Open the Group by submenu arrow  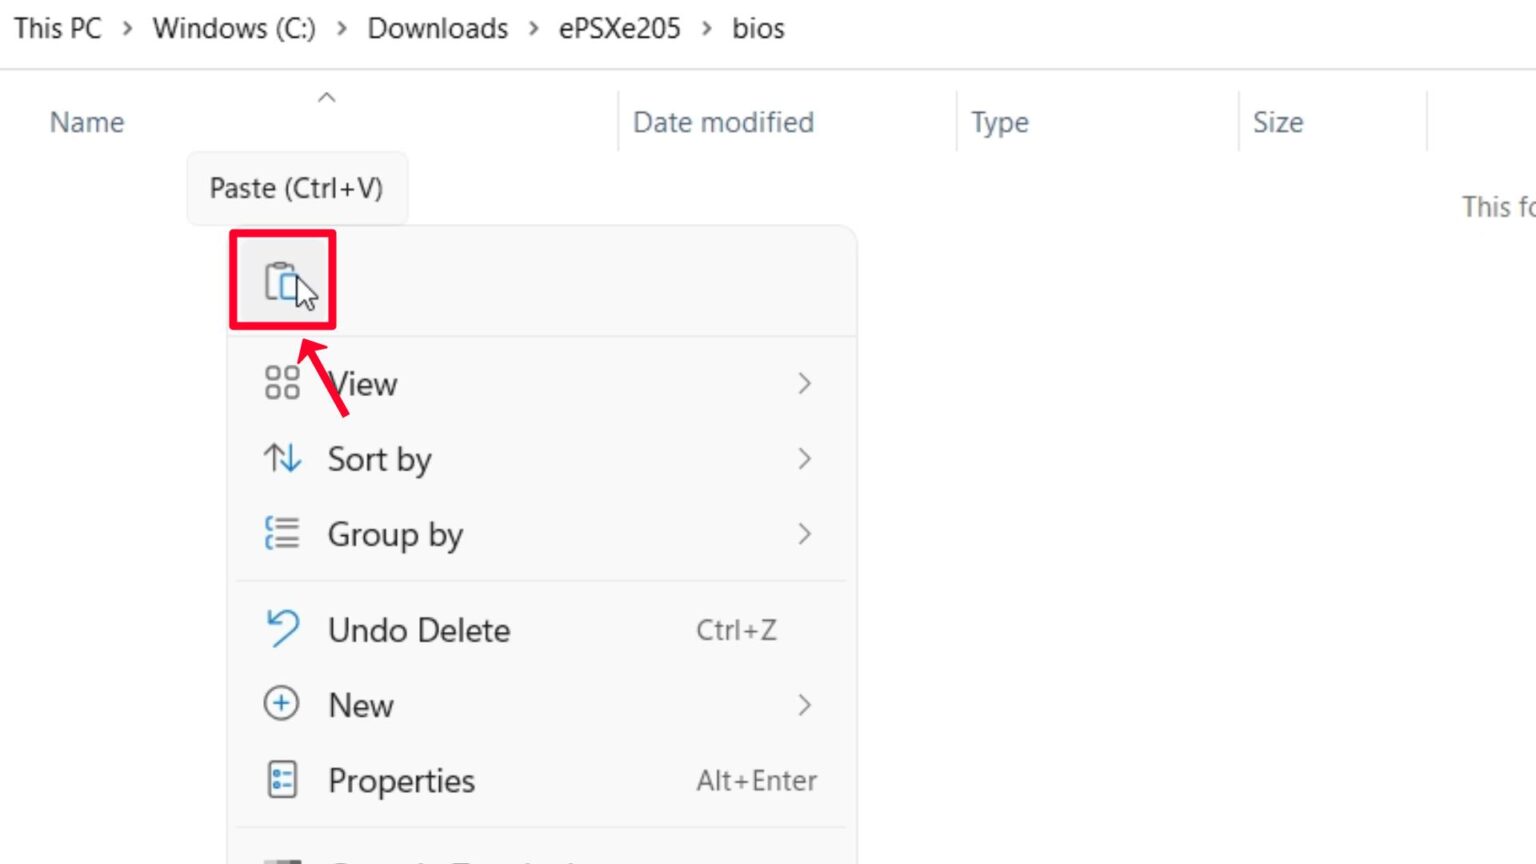804,534
